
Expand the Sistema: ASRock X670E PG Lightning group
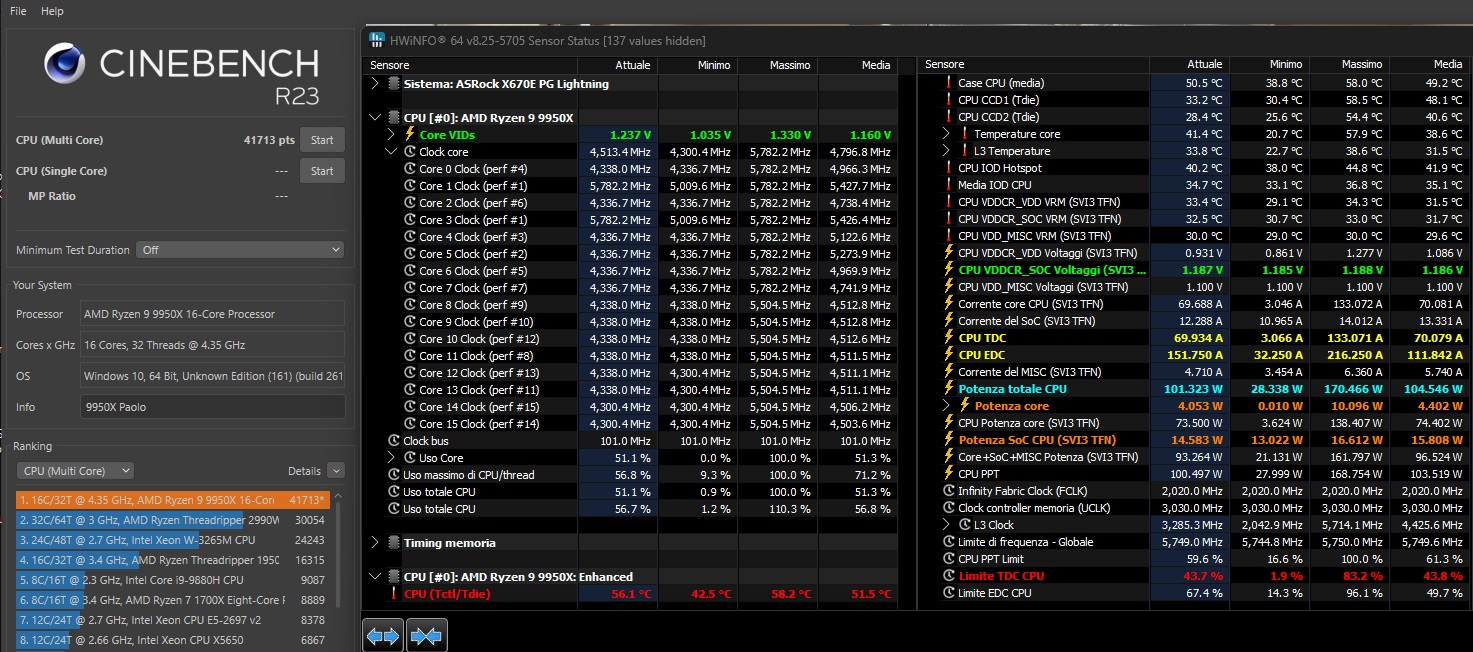375,84
